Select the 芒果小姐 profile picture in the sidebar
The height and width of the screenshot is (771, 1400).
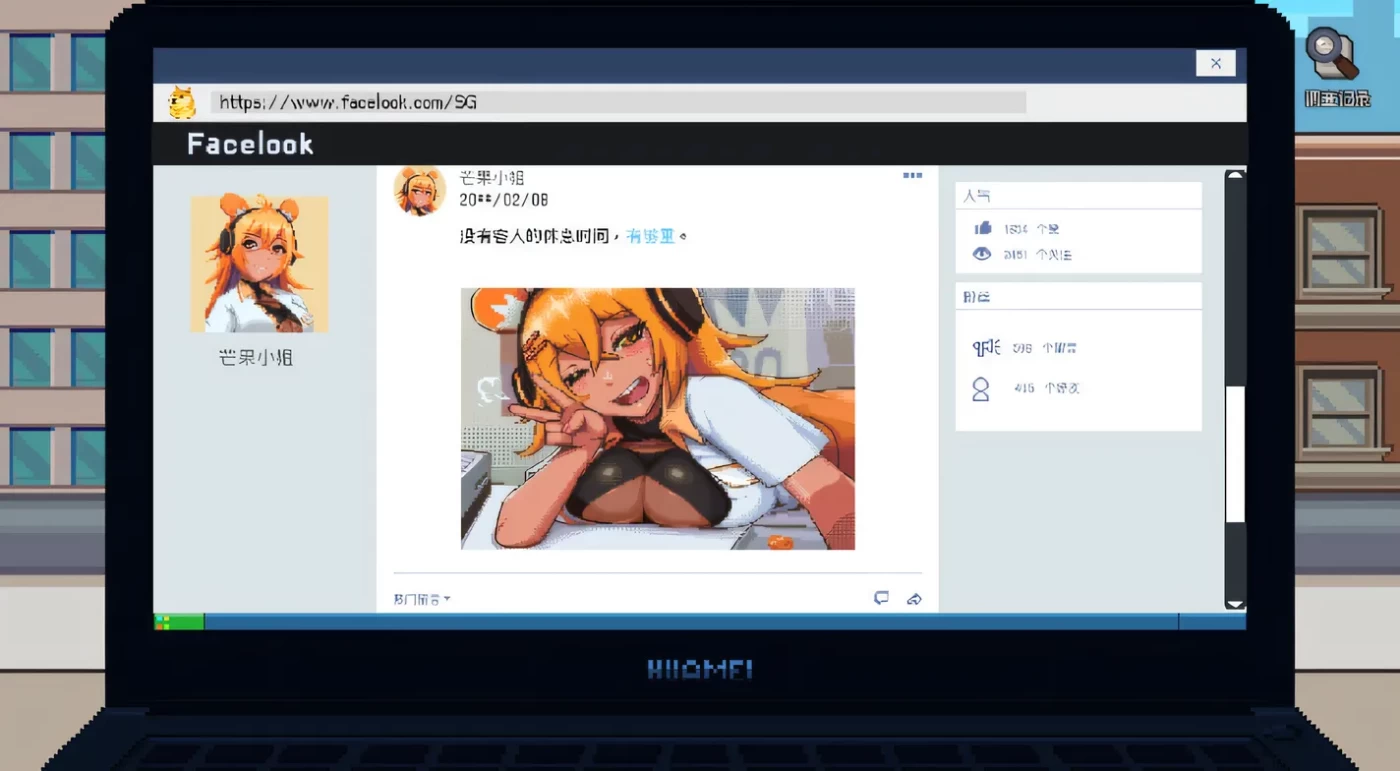[x=259, y=263]
